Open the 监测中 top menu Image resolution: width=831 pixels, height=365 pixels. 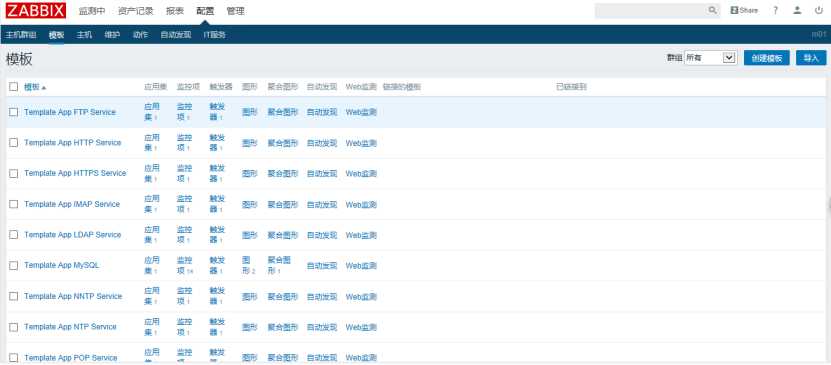pos(92,11)
